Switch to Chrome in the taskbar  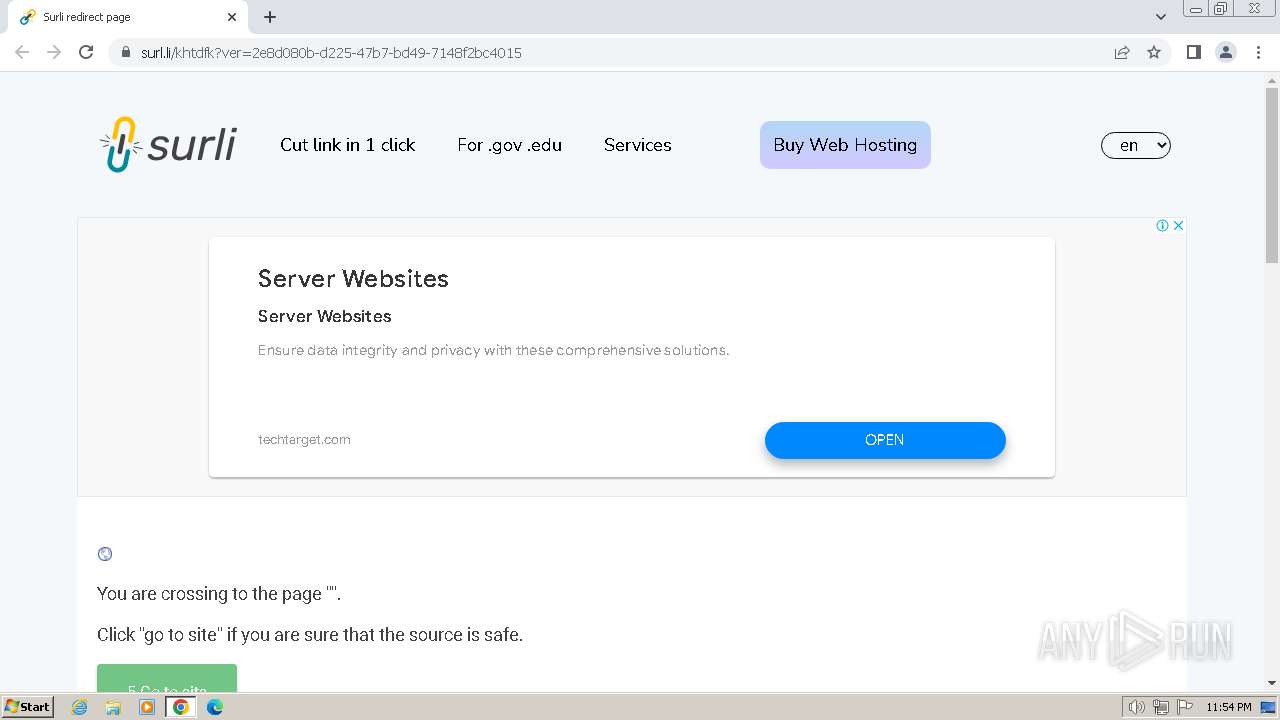[181, 707]
